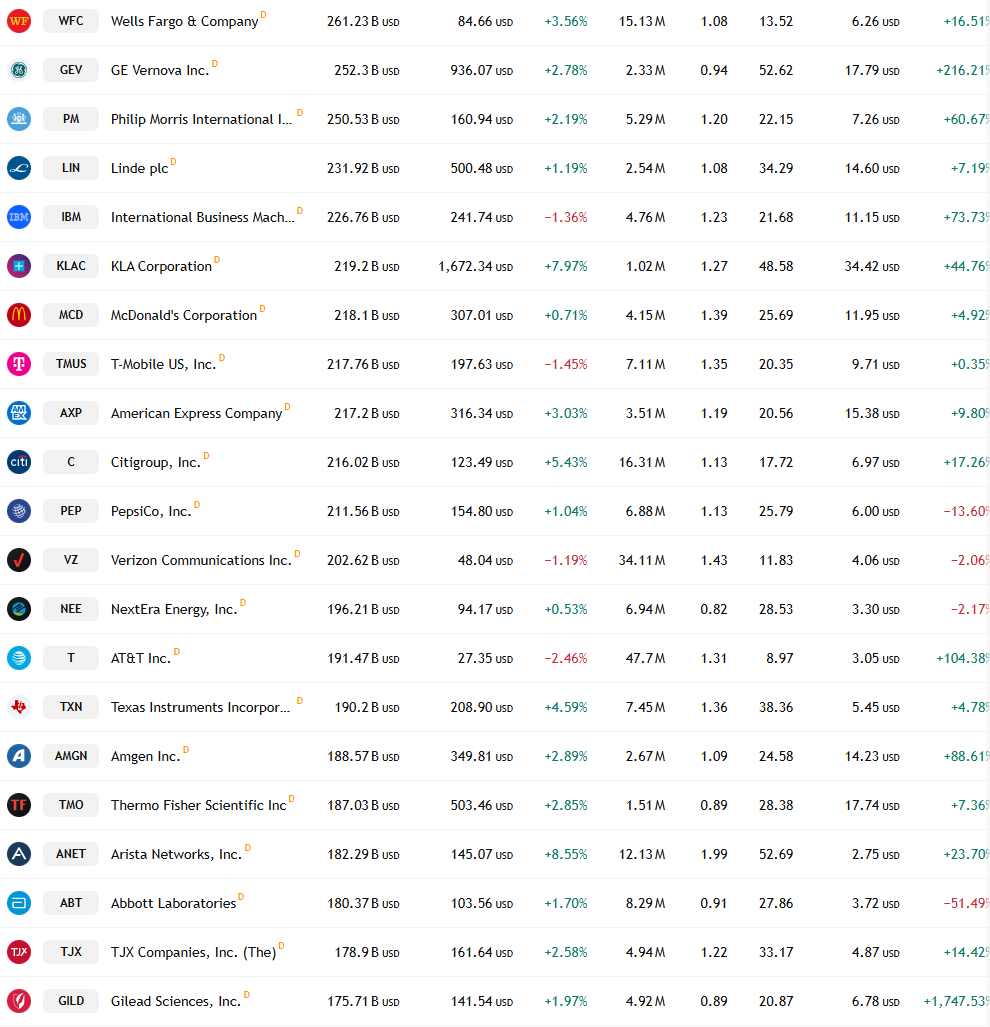Click Gilead market cap 175.71 B USD
The height and width of the screenshot is (1027, 990).
[363, 1001]
